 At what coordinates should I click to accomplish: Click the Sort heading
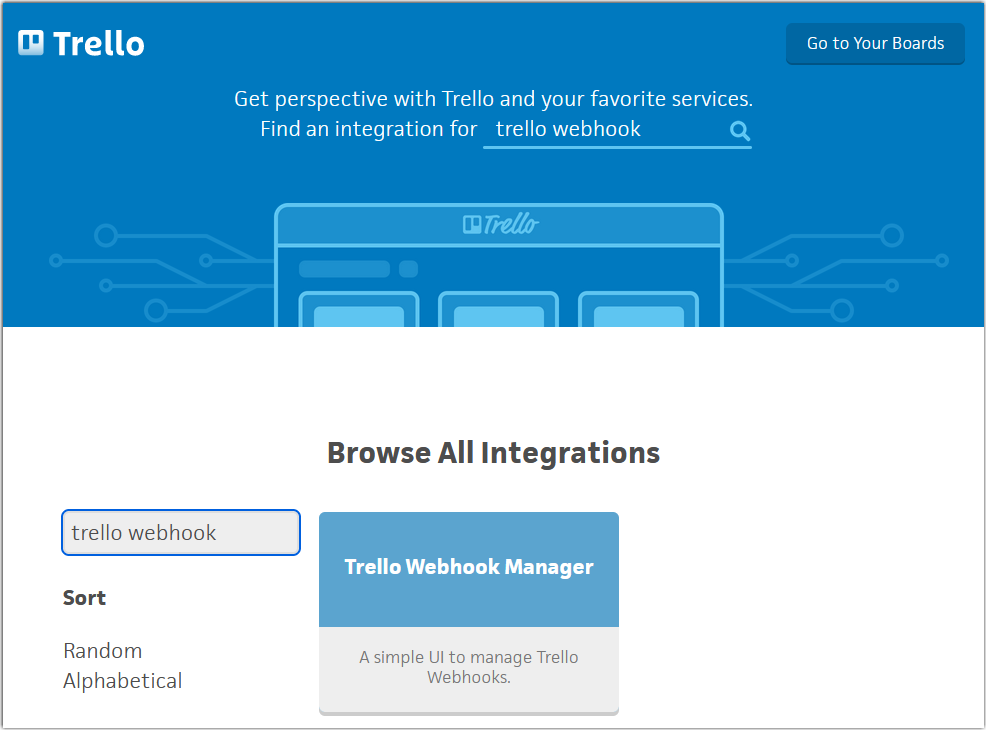pyautogui.click(x=84, y=598)
